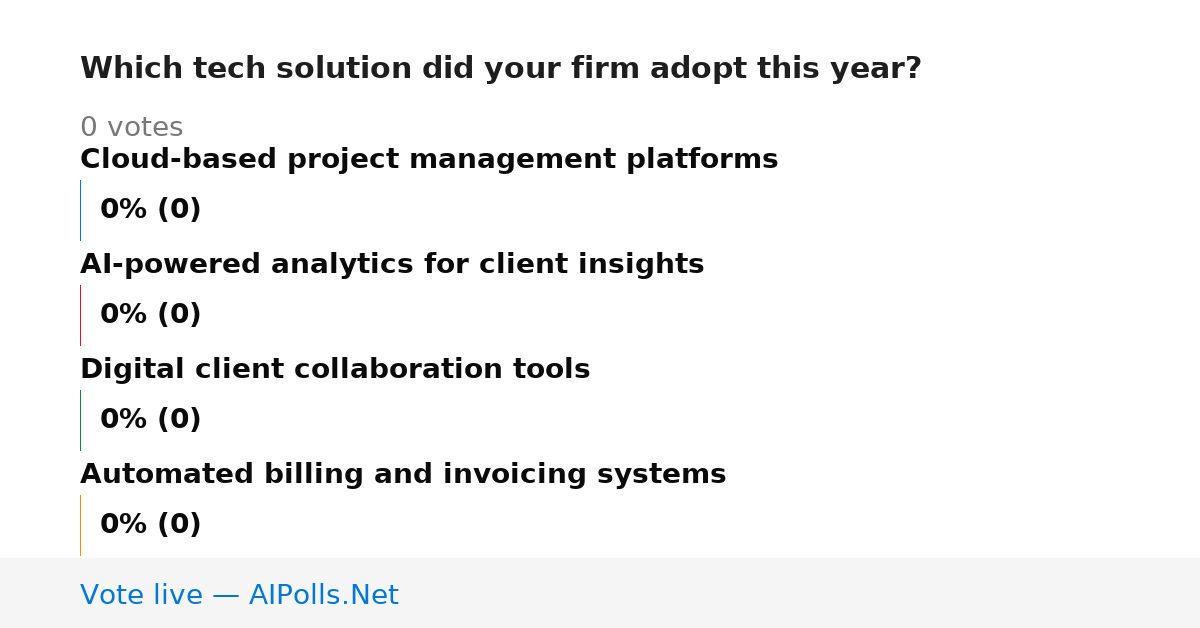This screenshot has height=628, width=1200.
Task: Click 0% (0) result under Automated billing
Action: [x=151, y=525]
